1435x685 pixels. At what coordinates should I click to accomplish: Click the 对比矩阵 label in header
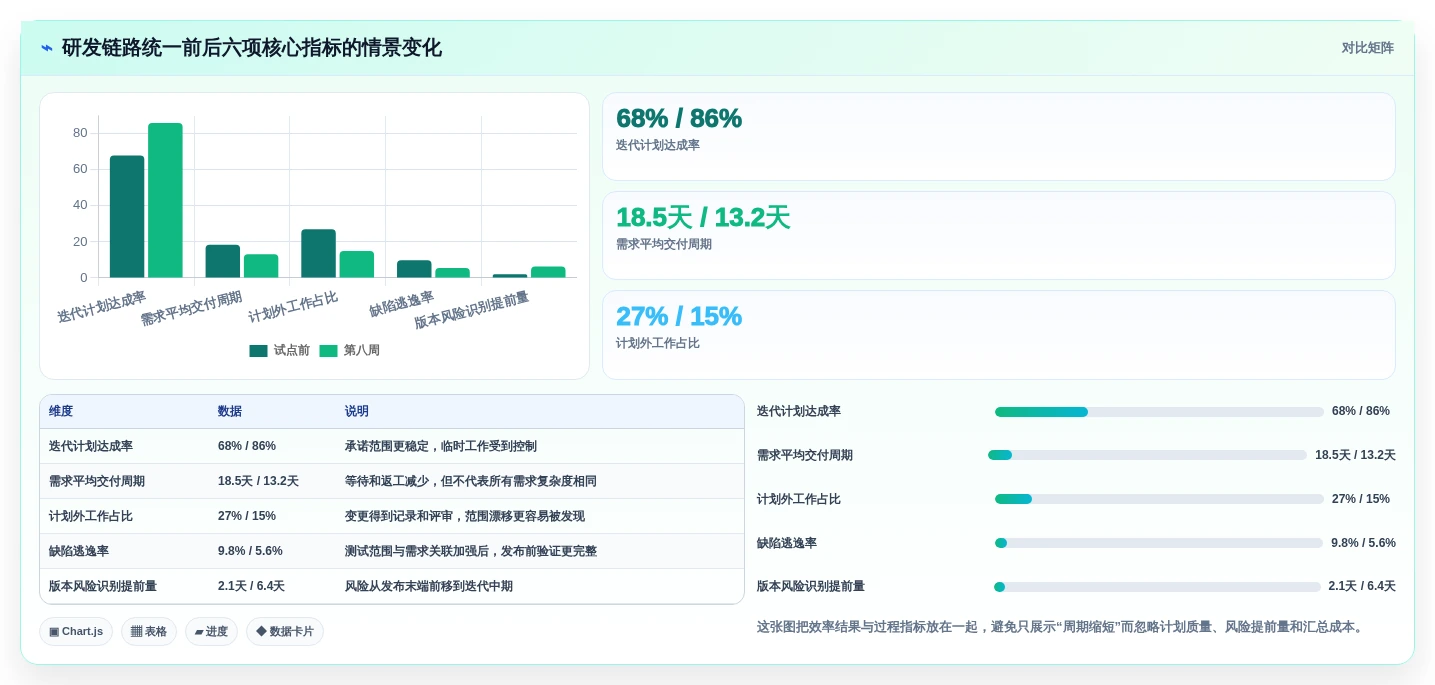[1367, 48]
